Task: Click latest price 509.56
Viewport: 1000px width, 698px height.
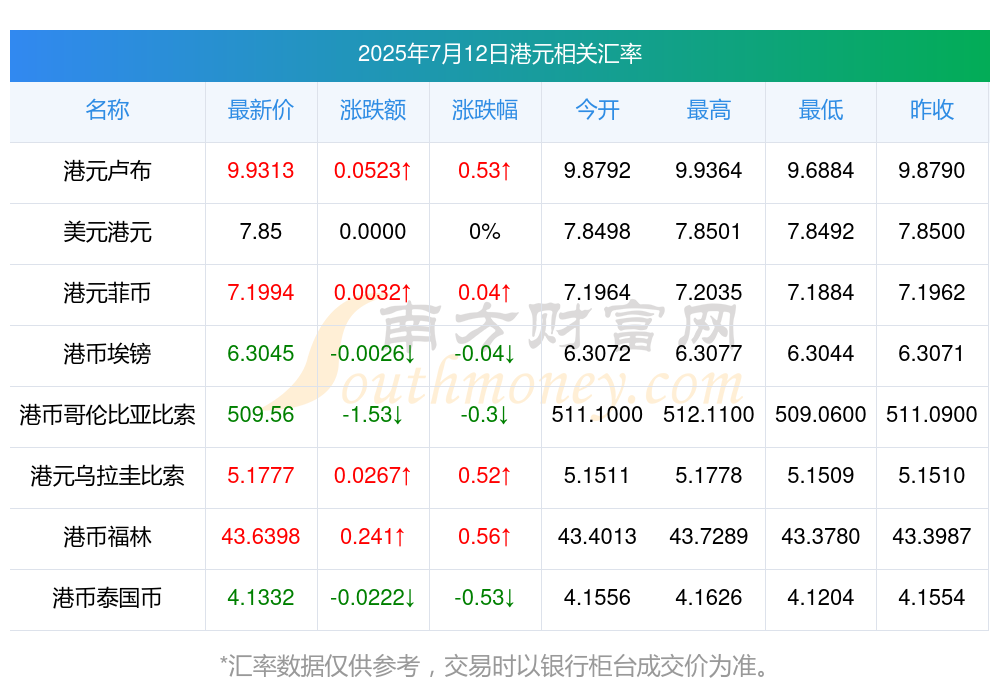Action: [261, 415]
